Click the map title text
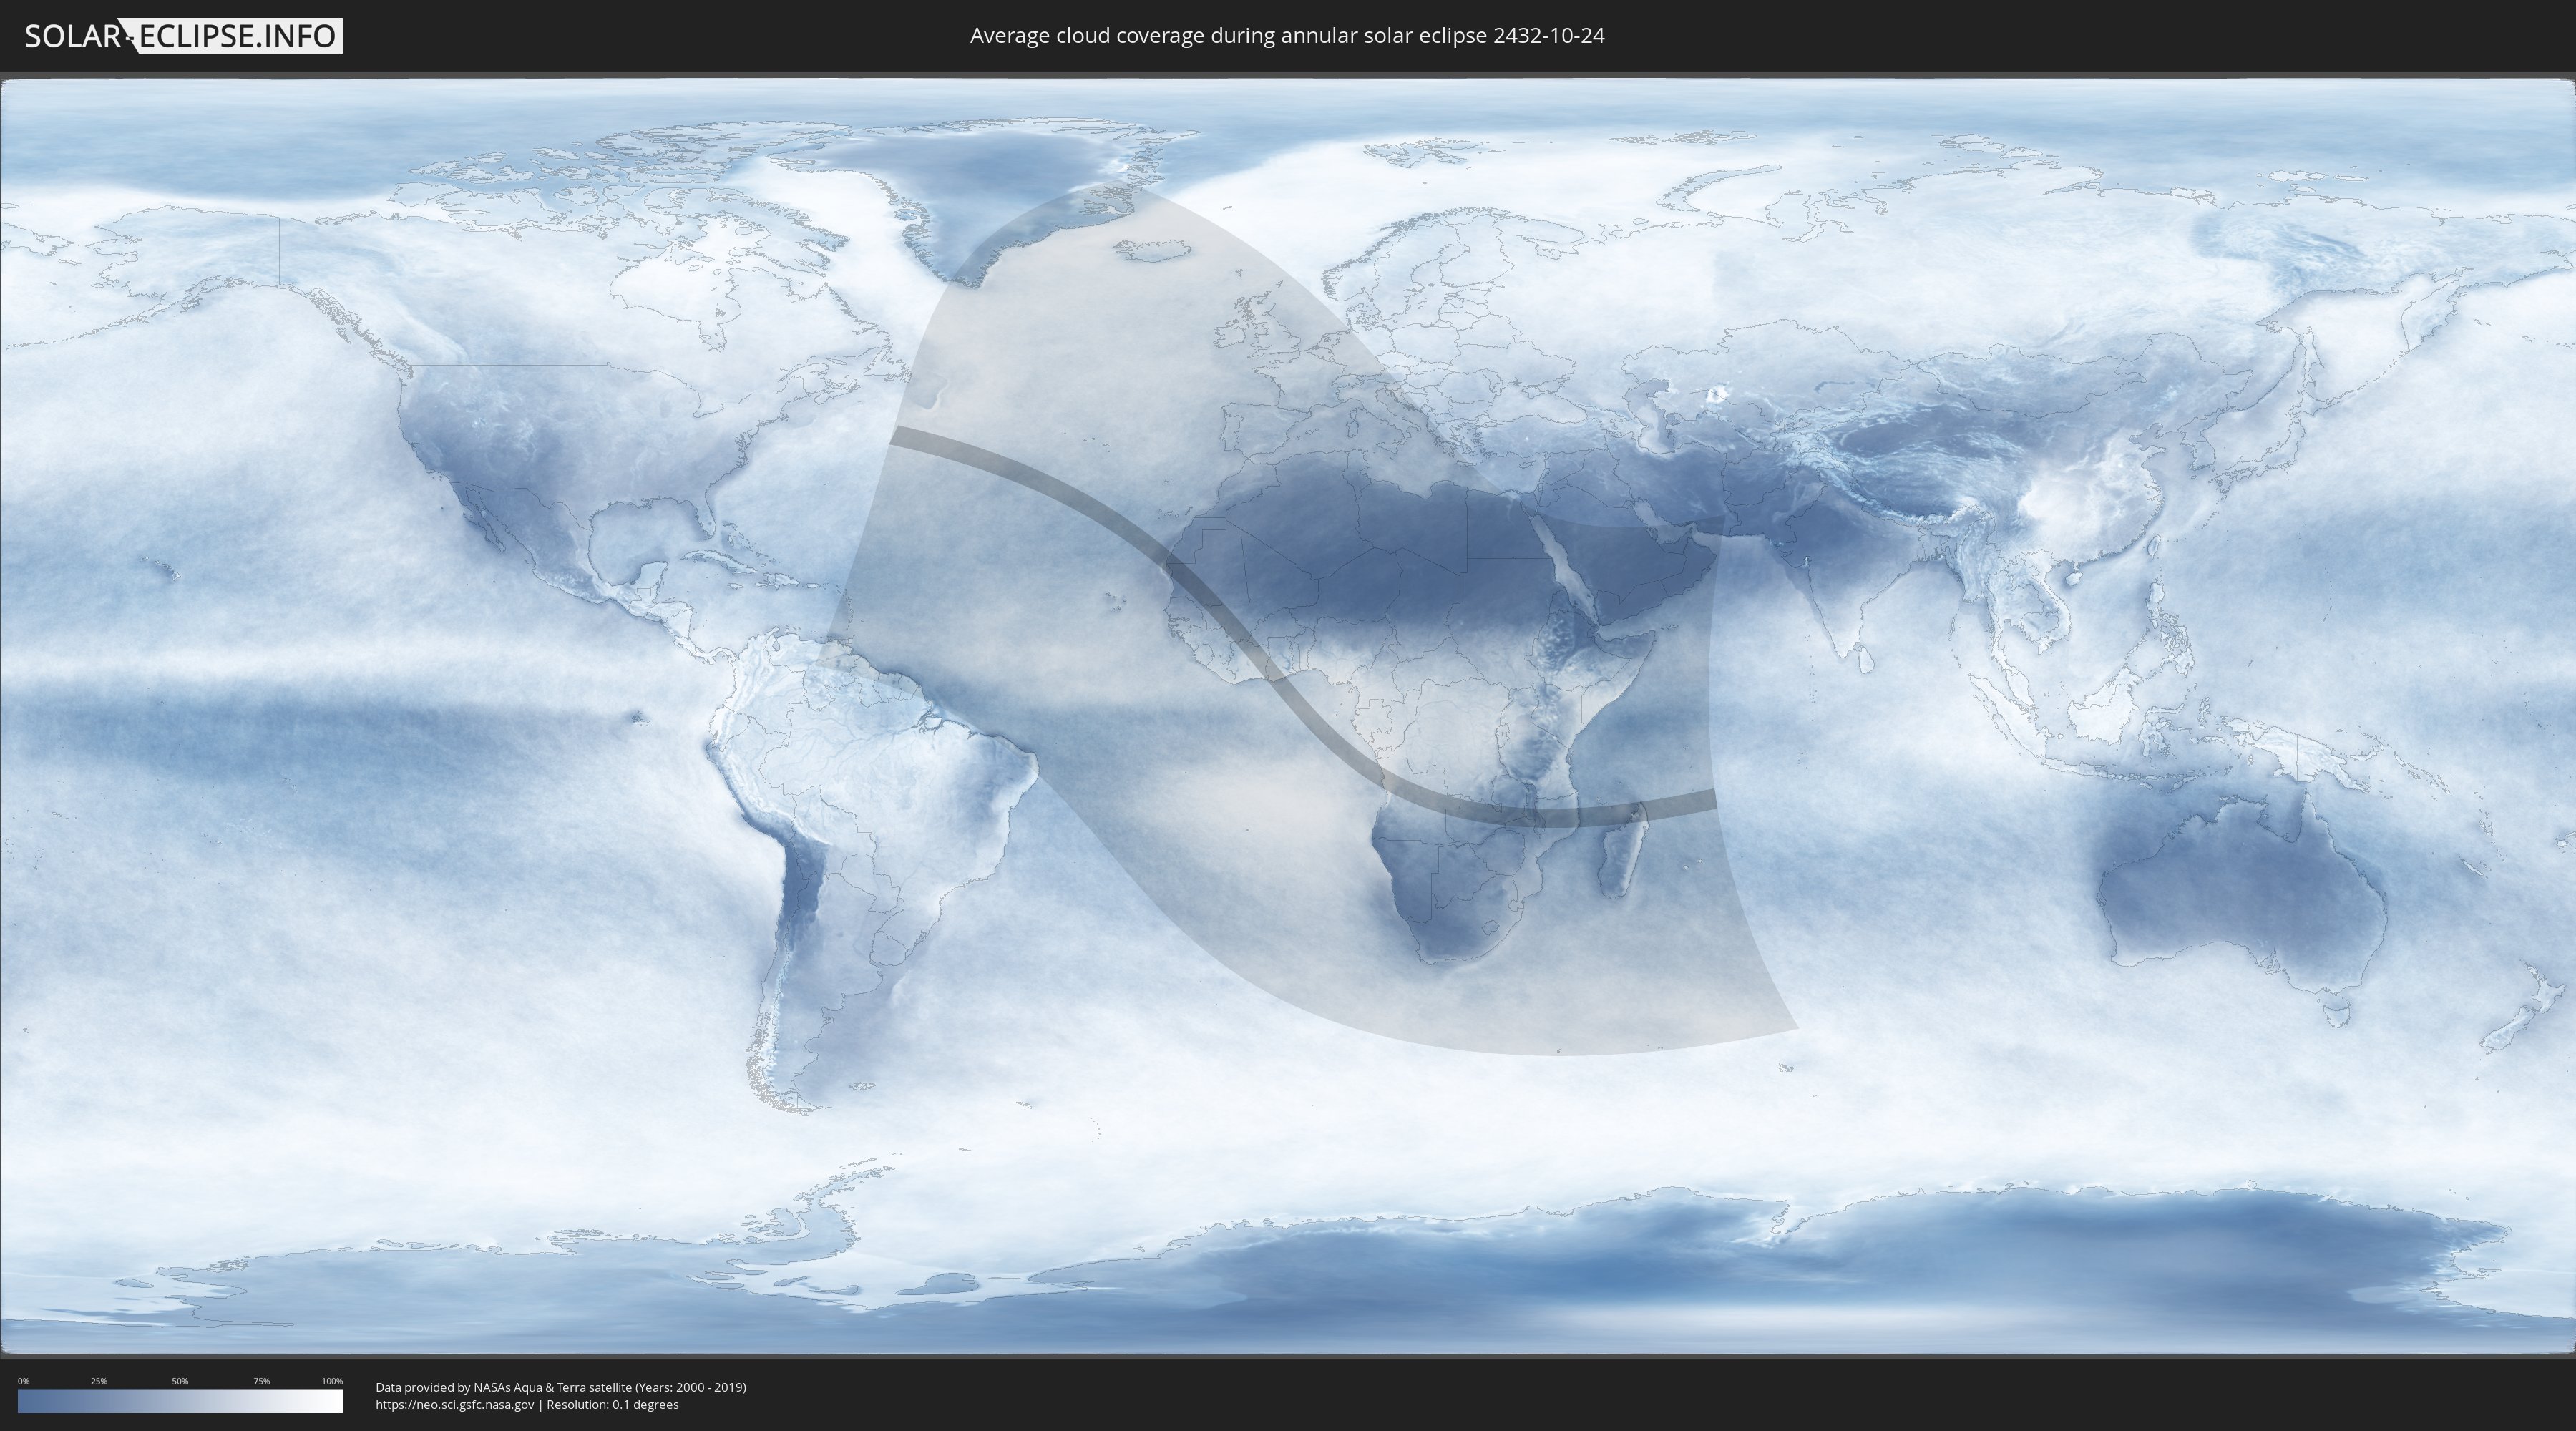The width and height of the screenshot is (2576, 1431). point(1287,36)
